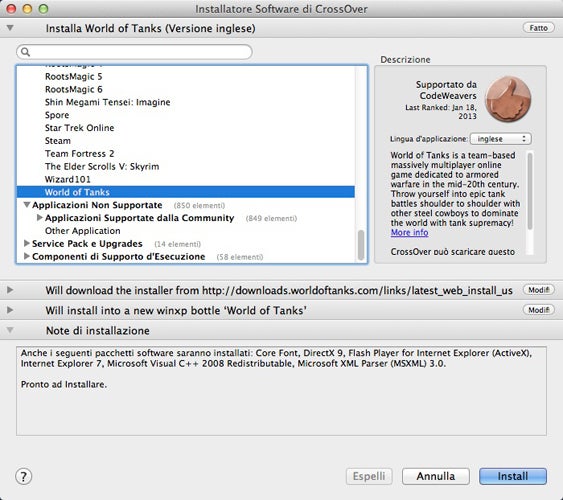The width and height of the screenshot is (563, 500).
Task: Click the application list scrollbar
Action: 361,164
